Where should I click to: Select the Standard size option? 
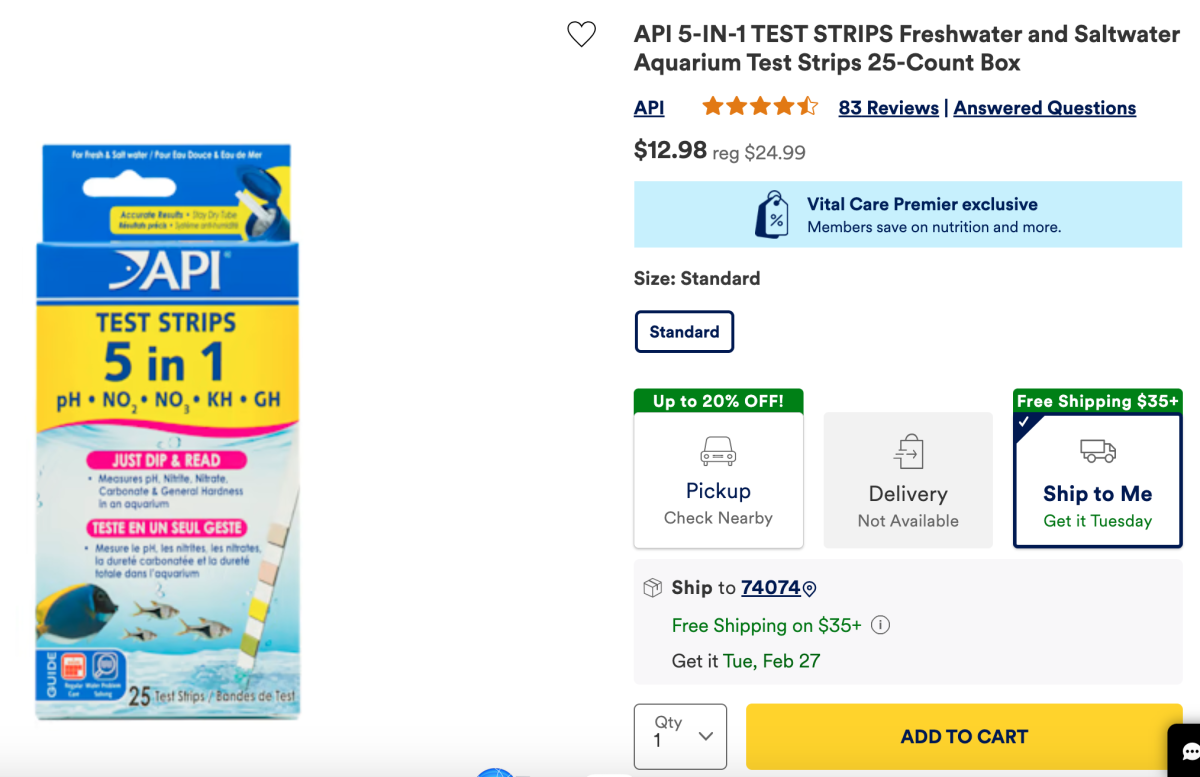[x=684, y=332]
